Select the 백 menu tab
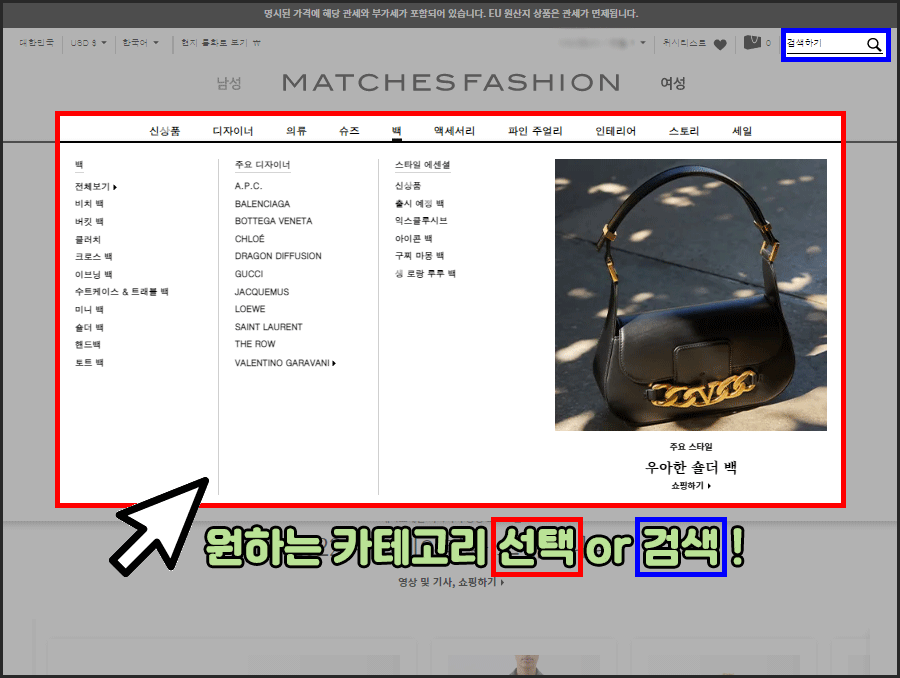 tap(397, 131)
